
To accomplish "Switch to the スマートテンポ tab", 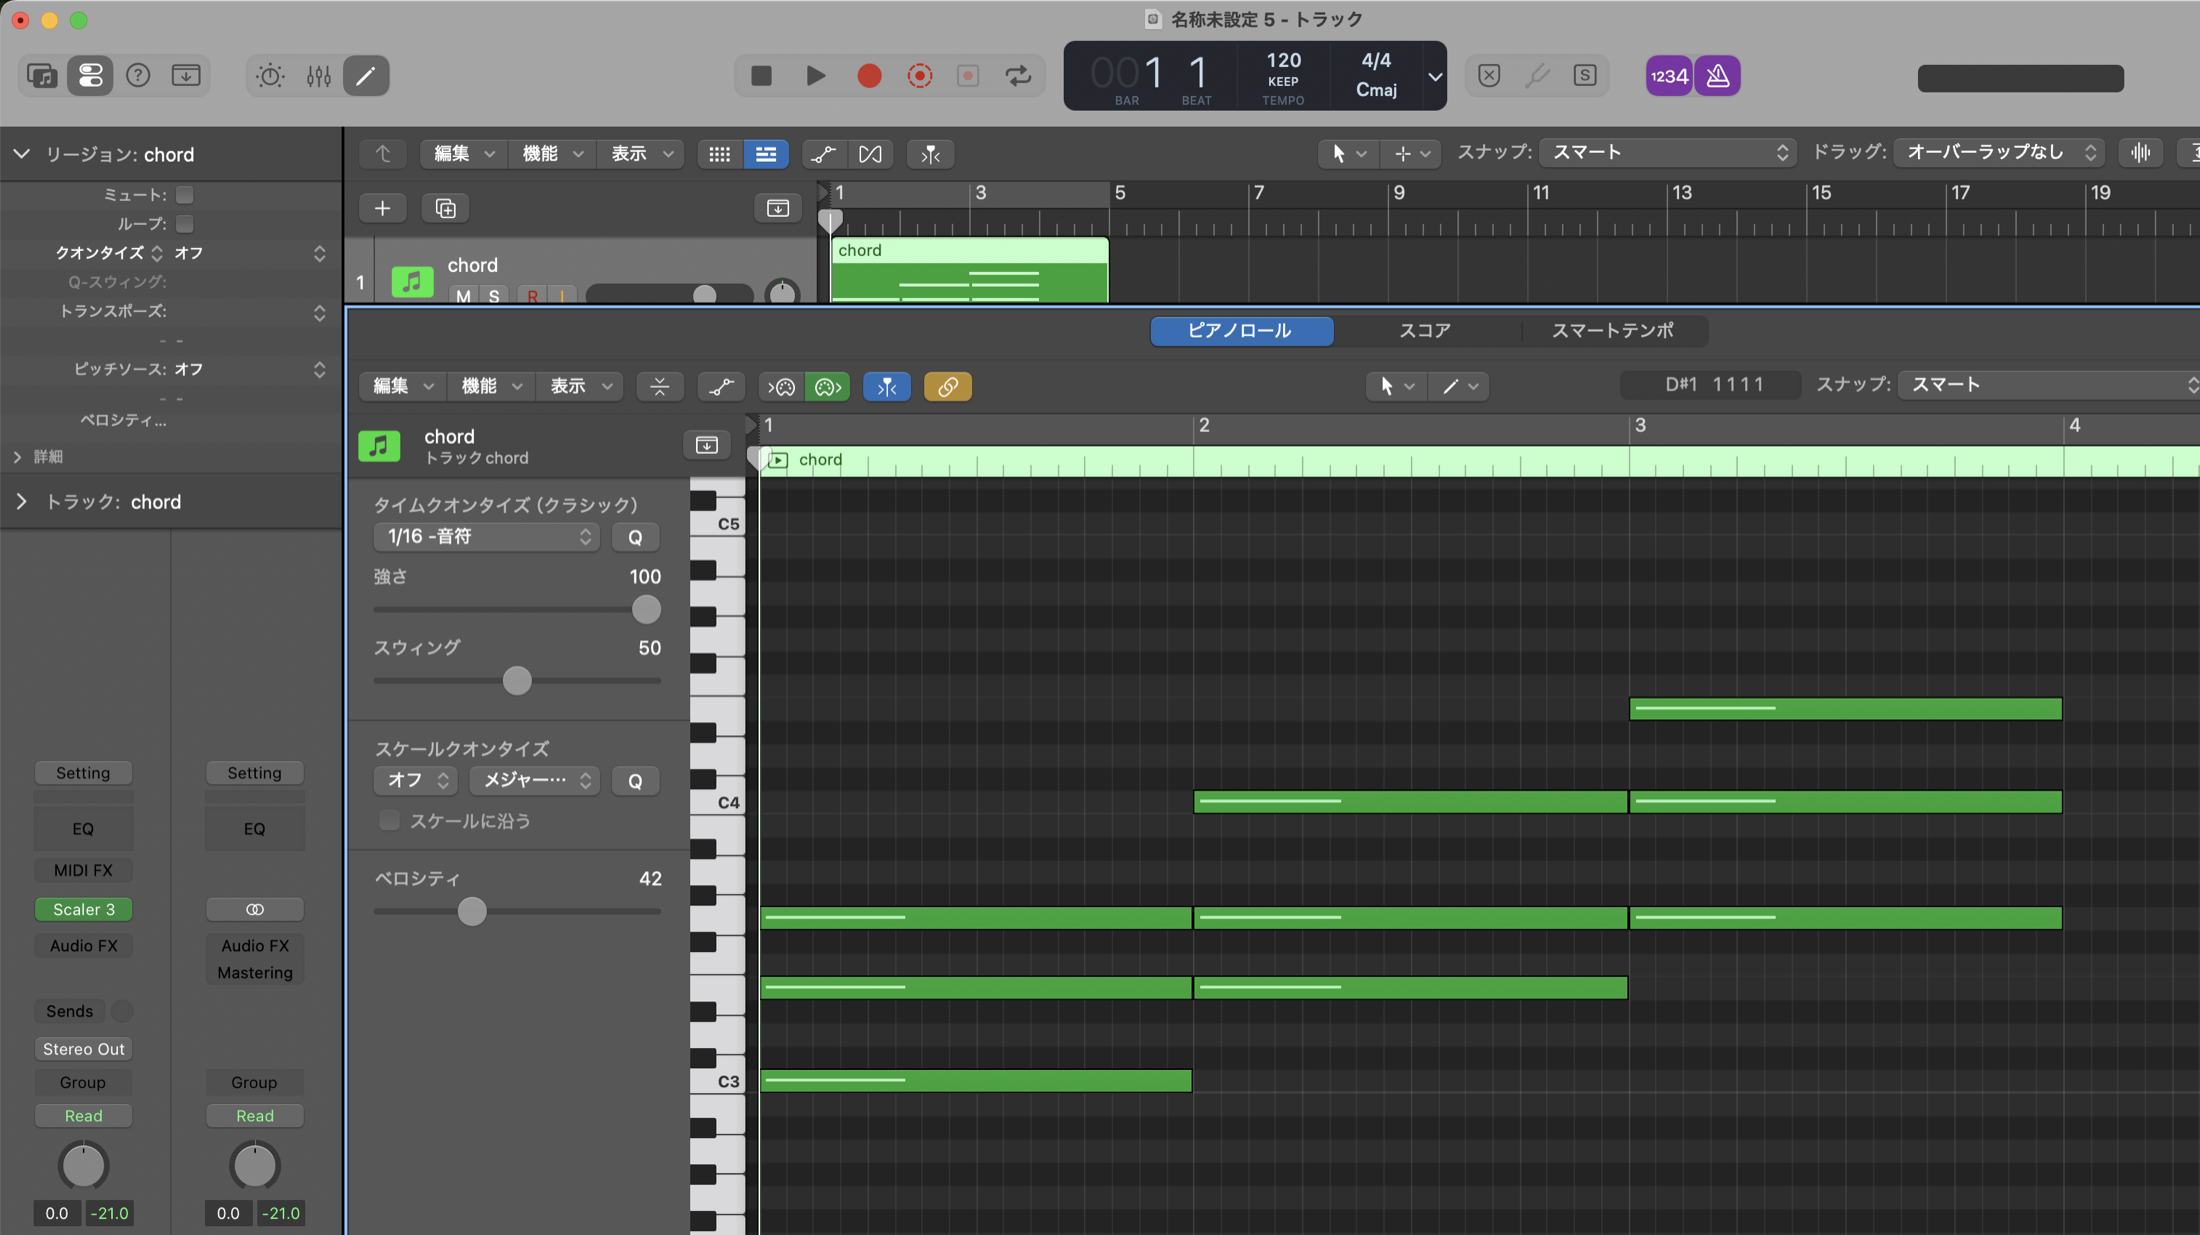I will pos(1613,331).
